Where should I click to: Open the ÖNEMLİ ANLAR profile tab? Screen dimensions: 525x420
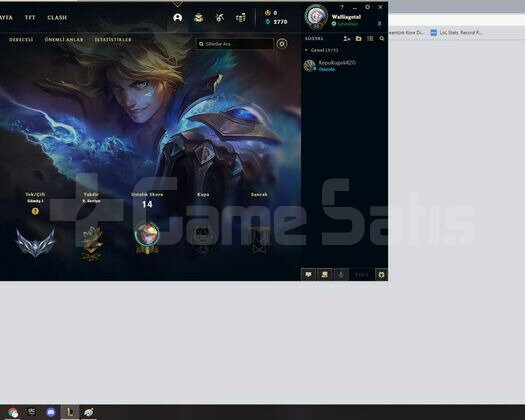coord(64,40)
